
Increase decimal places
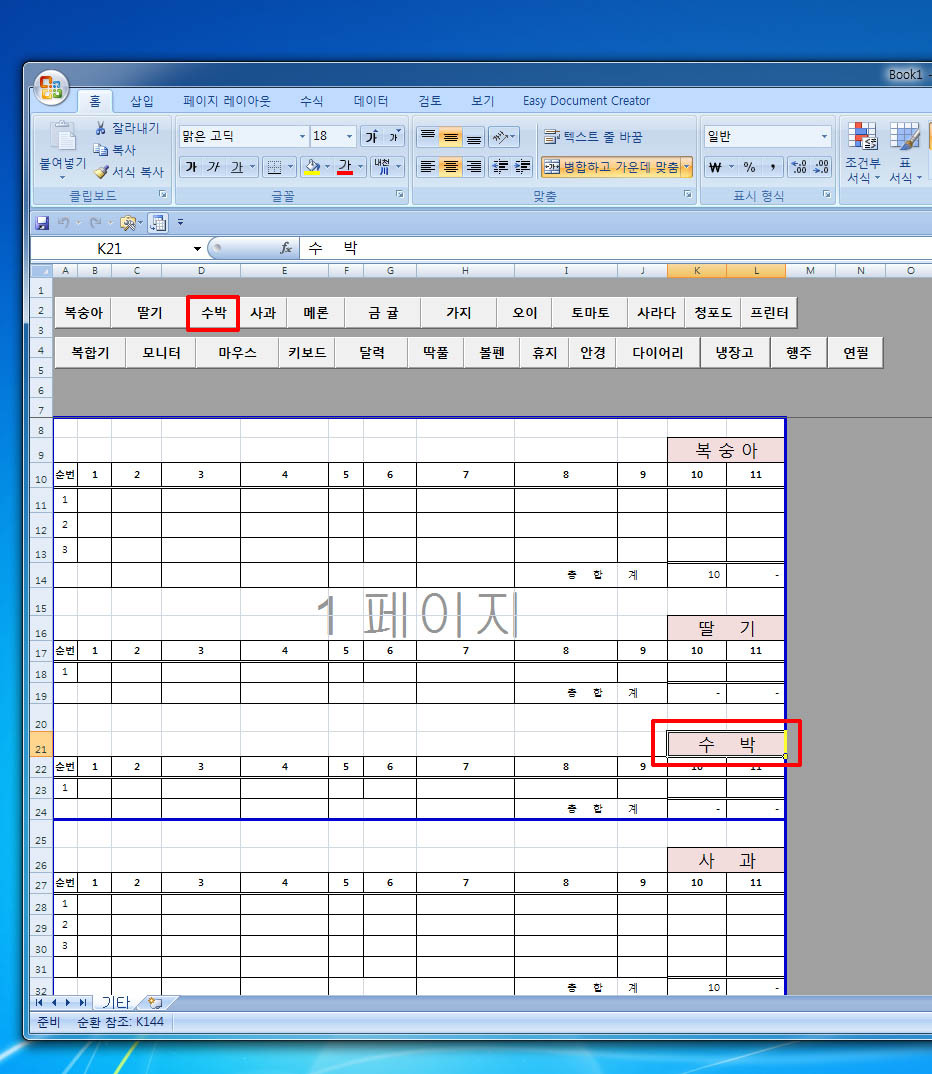coord(798,166)
